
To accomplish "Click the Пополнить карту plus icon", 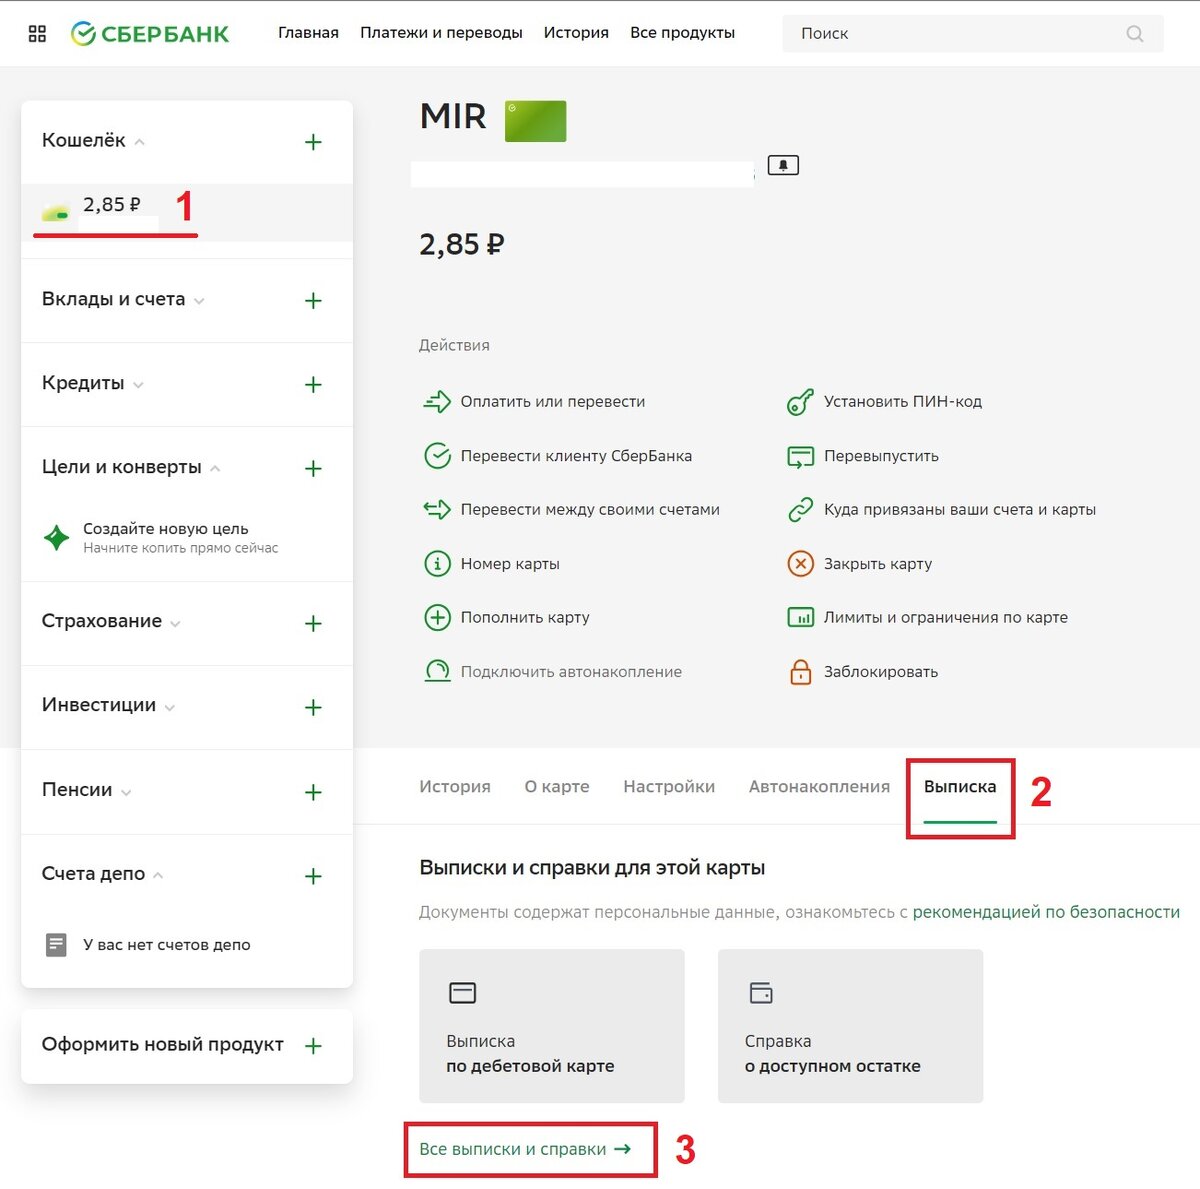I will (x=437, y=618).
